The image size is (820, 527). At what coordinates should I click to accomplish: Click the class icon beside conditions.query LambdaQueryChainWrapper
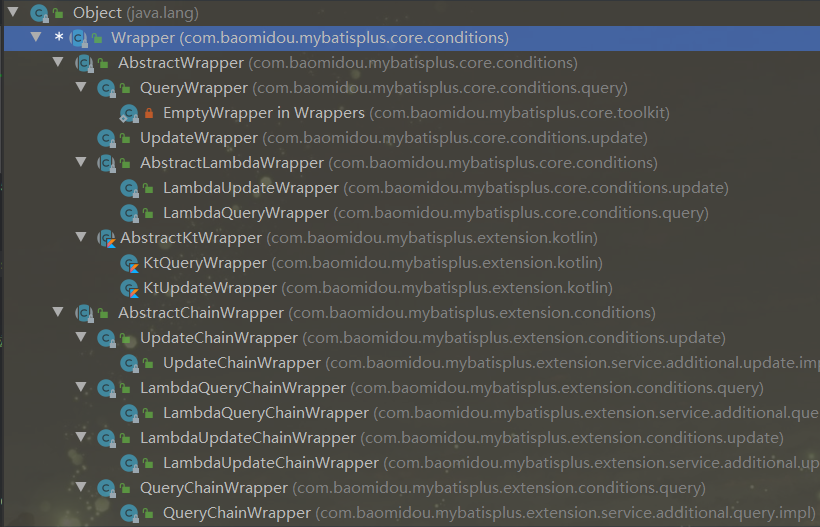pyautogui.click(x=107, y=389)
